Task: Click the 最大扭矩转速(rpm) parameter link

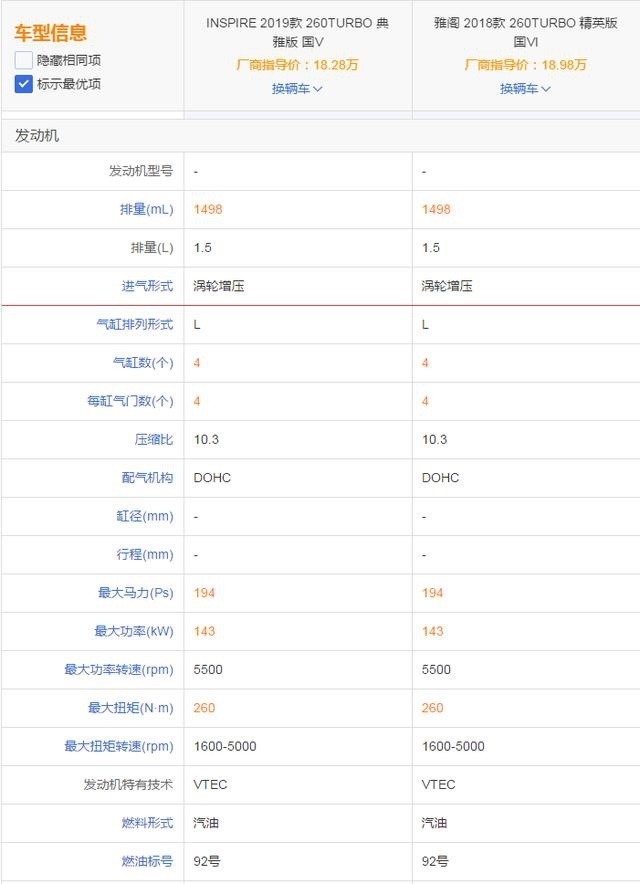Action: (119, 746)
